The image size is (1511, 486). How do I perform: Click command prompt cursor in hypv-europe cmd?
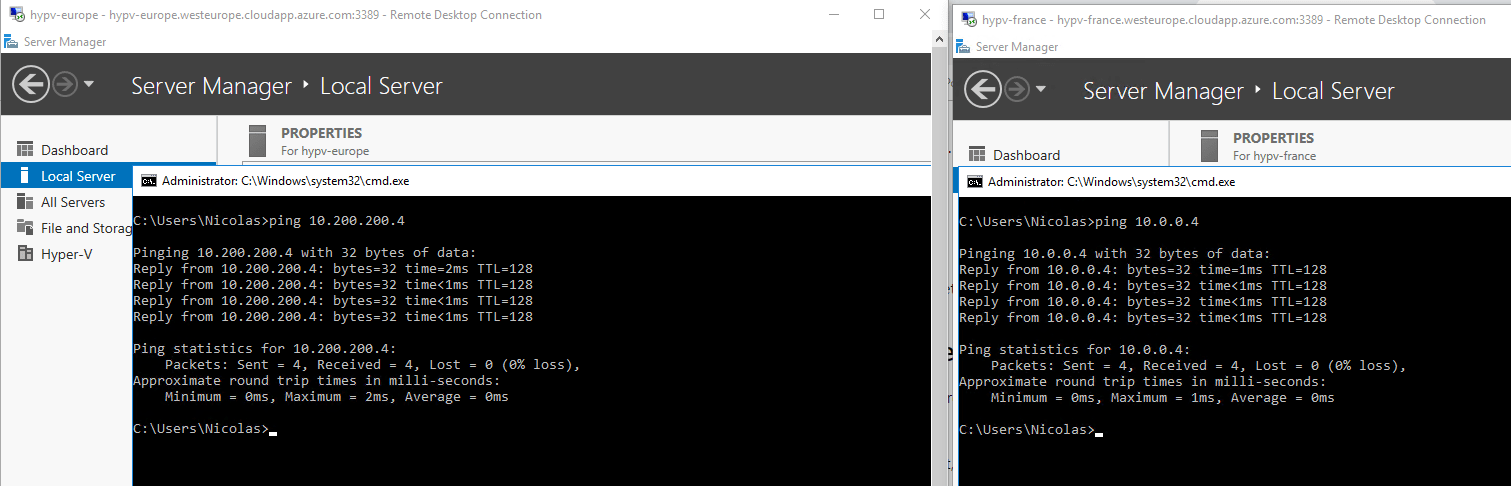[x=272, y=433]
